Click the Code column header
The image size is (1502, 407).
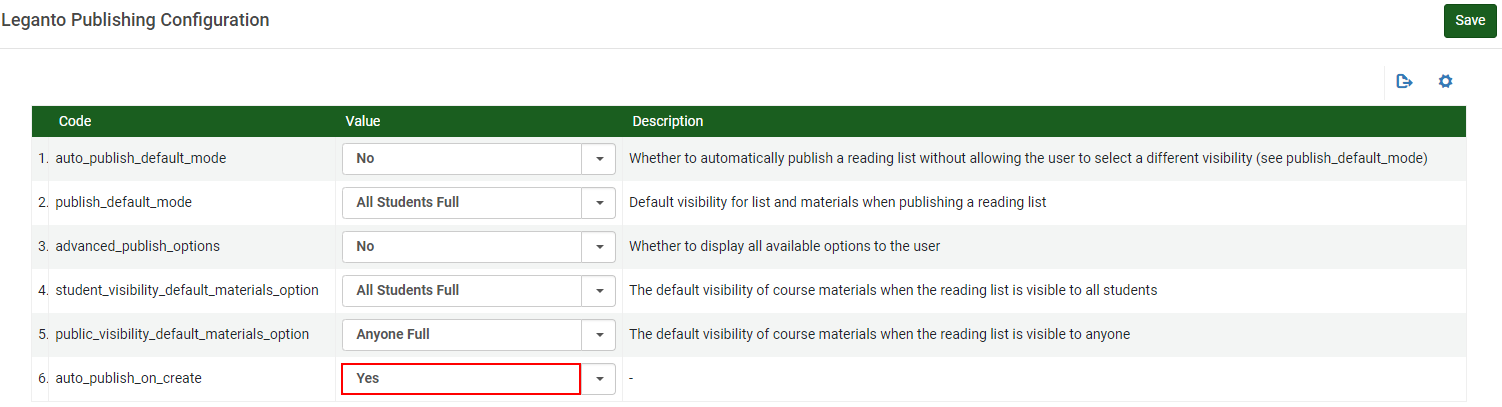point(75,121)
